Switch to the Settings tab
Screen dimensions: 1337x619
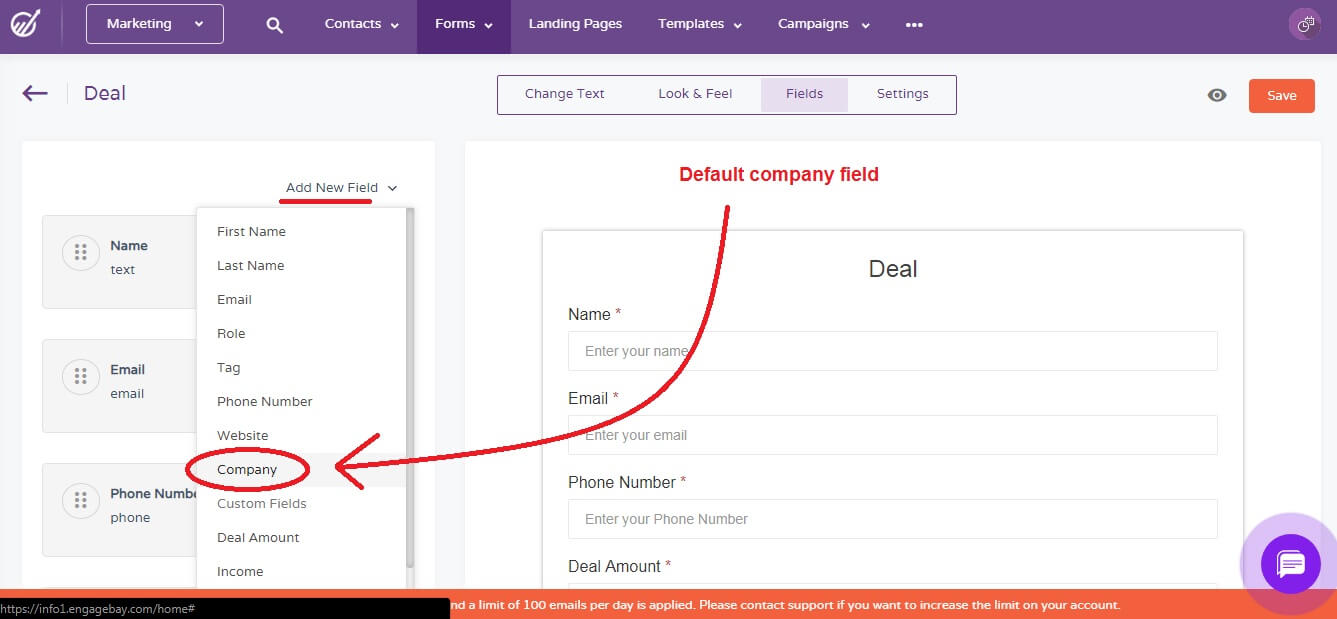click(901, 93)
